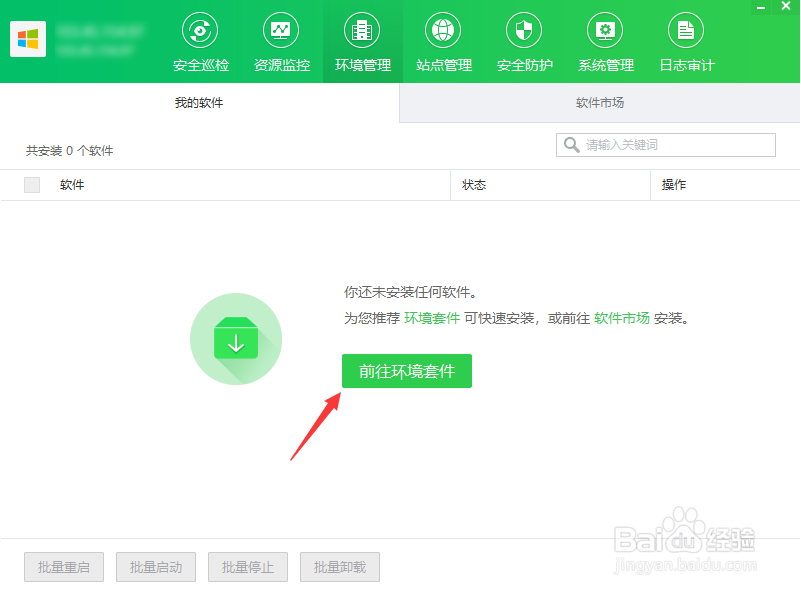This screenshot has width=801, height=592.
Task: Click the green download arrow graphic
Action: tap(236, 340)
